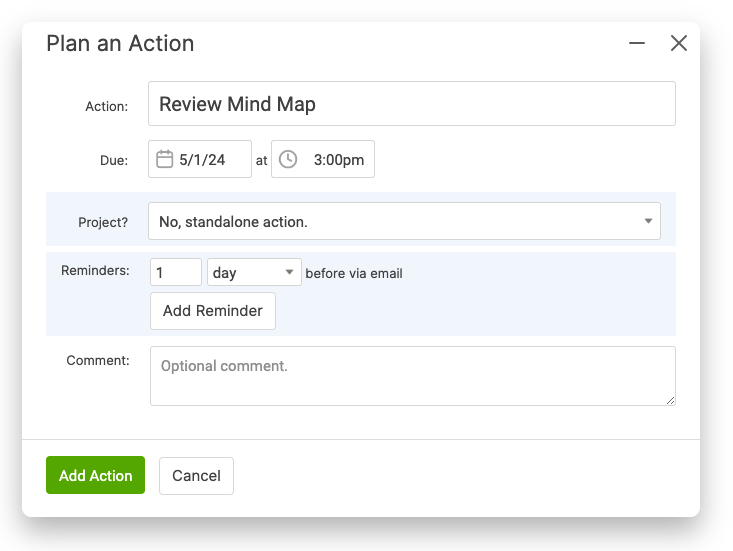Close the Plan an Action dialog
This screenshot has height=551, width=733.
tap(678, 43)
